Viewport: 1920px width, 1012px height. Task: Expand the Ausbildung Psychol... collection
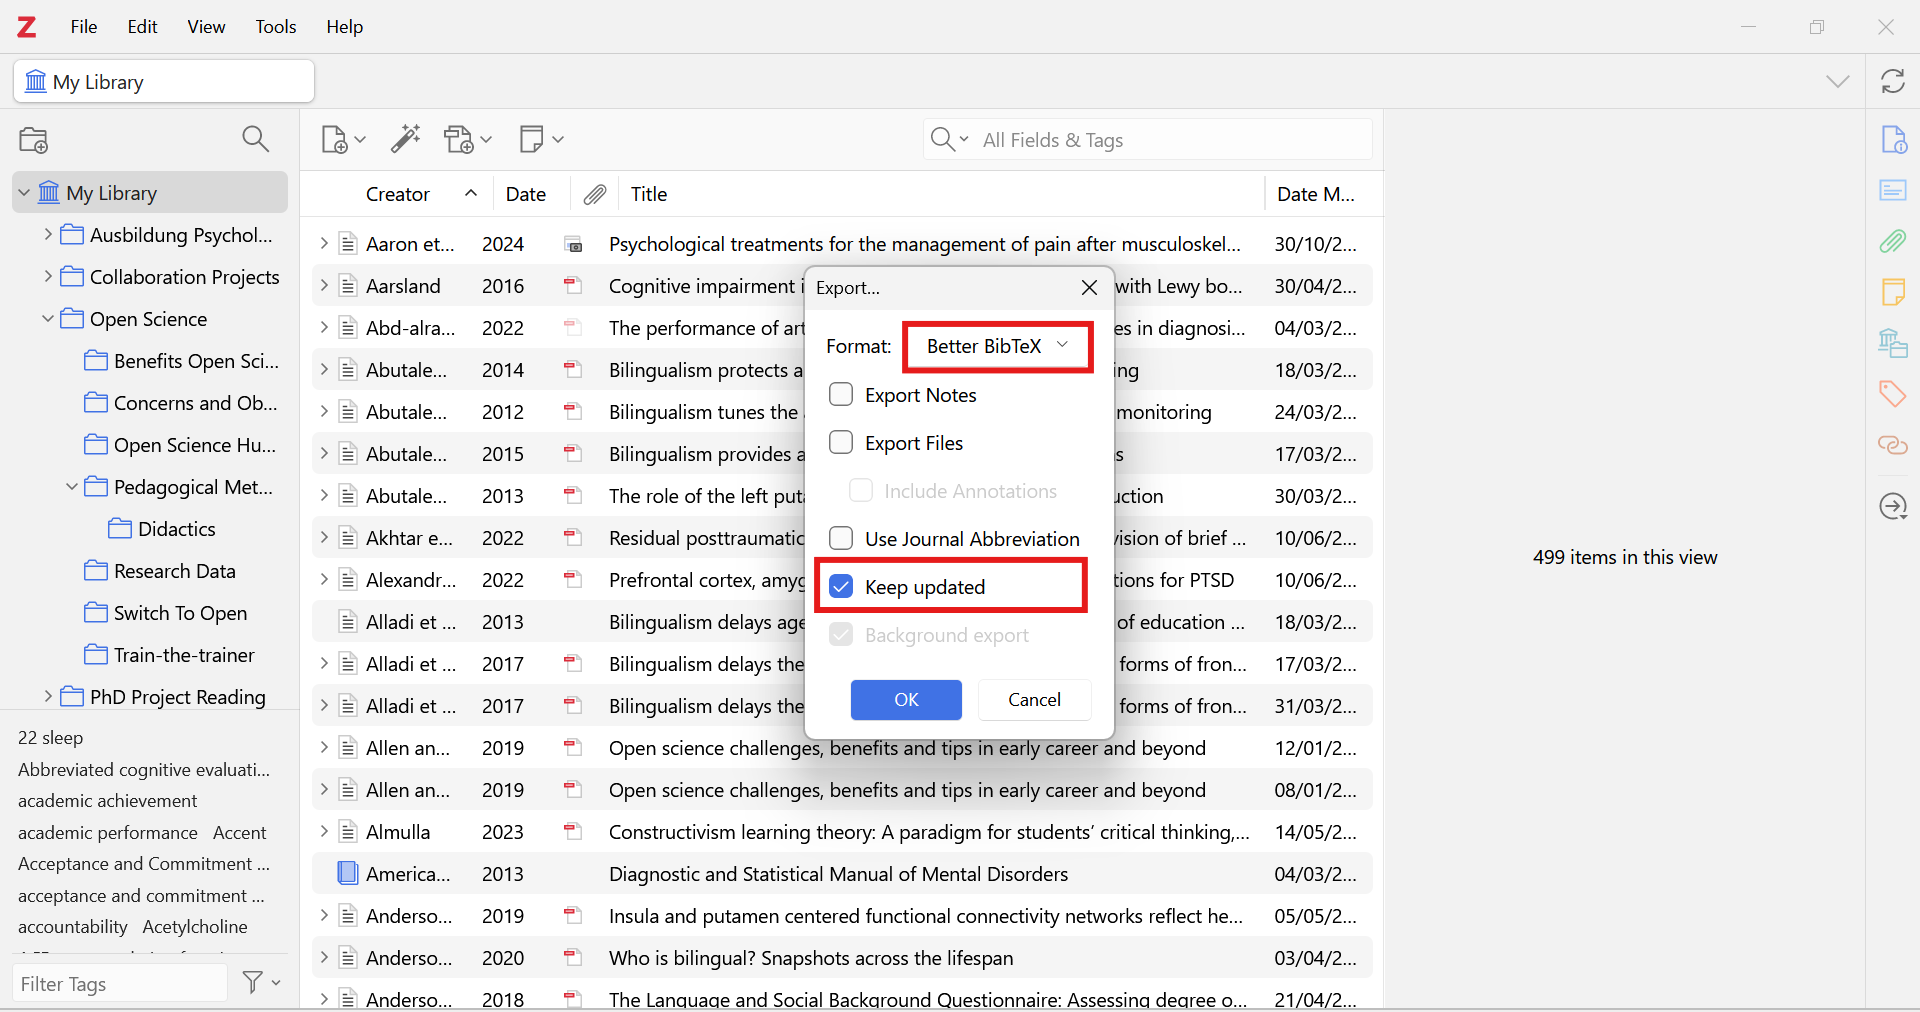(x=48, y=234)
